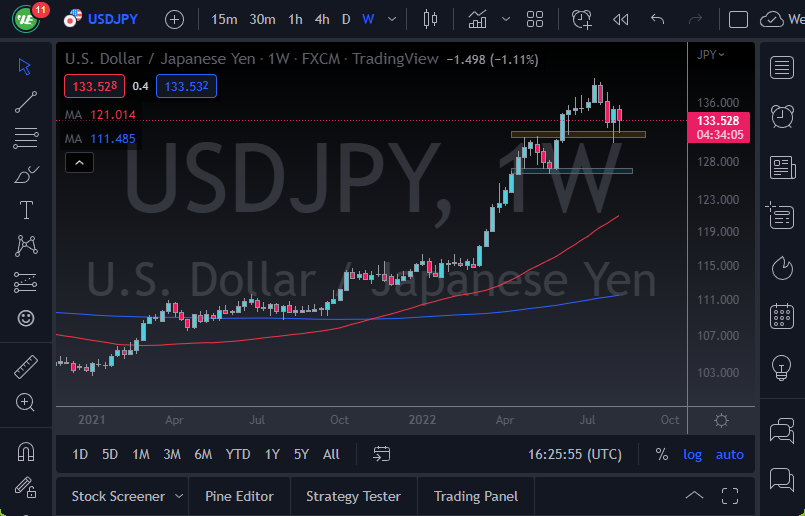Viewport: 805px width, 516px height.
Task: Click the blue buy price 133.532
Action: pos(186,86)
